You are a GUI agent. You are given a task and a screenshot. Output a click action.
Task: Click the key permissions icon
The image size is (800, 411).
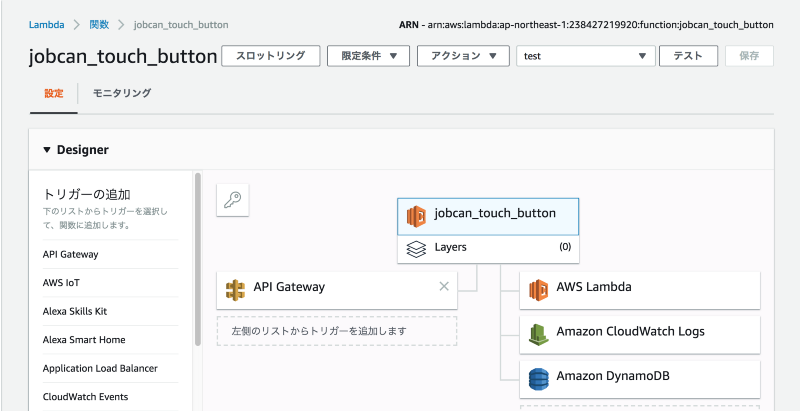(233, 200)
